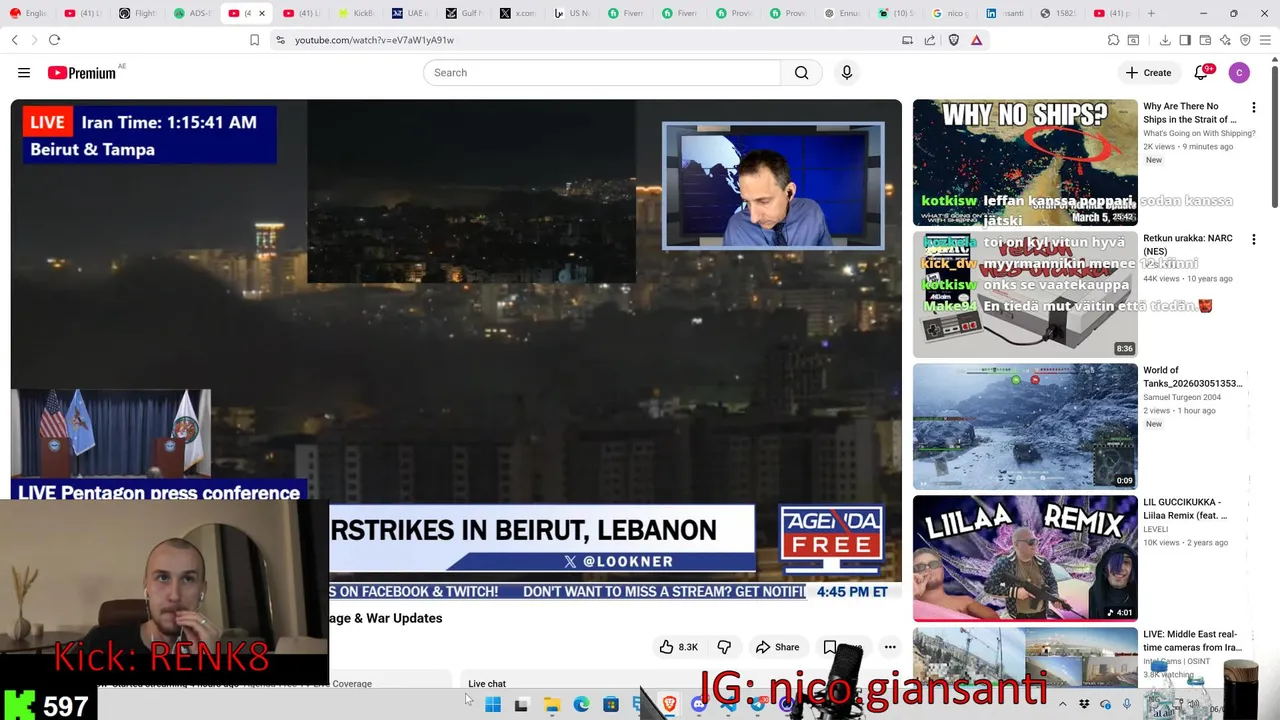
Task: Close the active YouTube tab
Action: tap(262, 13)
